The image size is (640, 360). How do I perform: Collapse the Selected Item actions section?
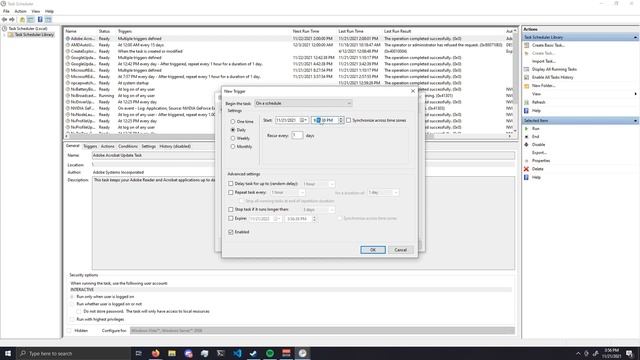635,121
